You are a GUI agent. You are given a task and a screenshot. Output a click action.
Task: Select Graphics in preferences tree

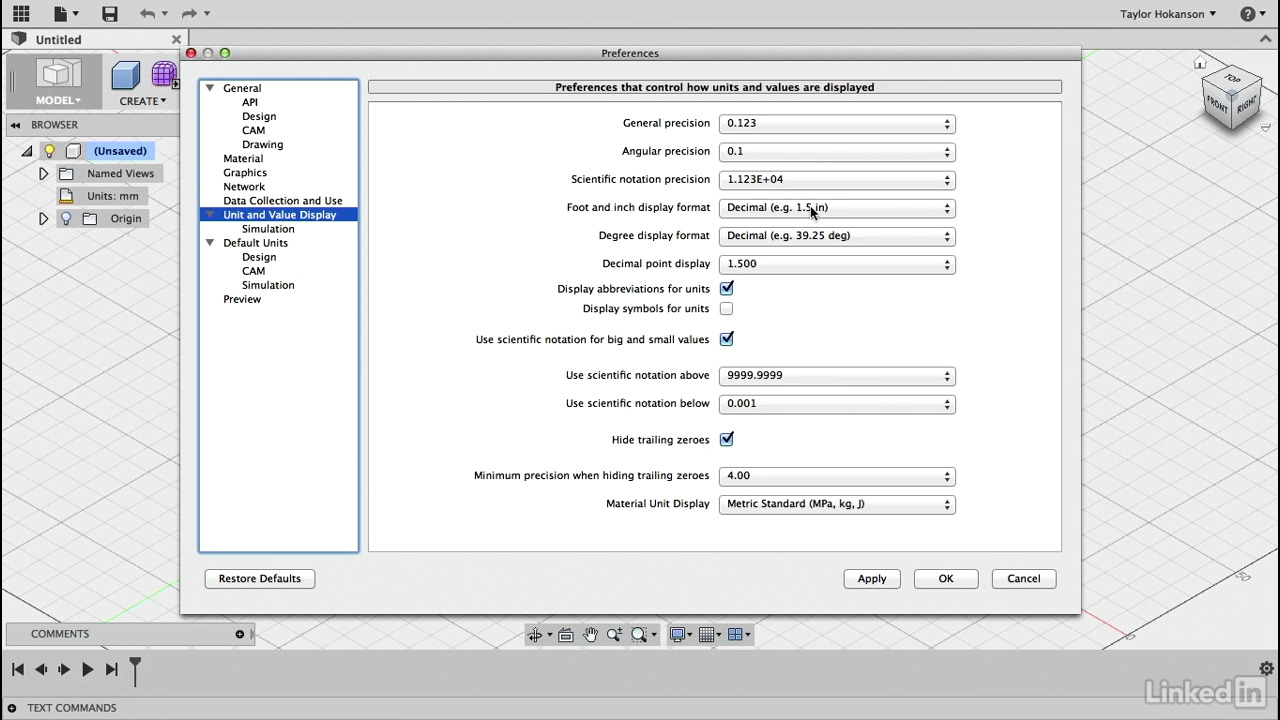(245, 173)
